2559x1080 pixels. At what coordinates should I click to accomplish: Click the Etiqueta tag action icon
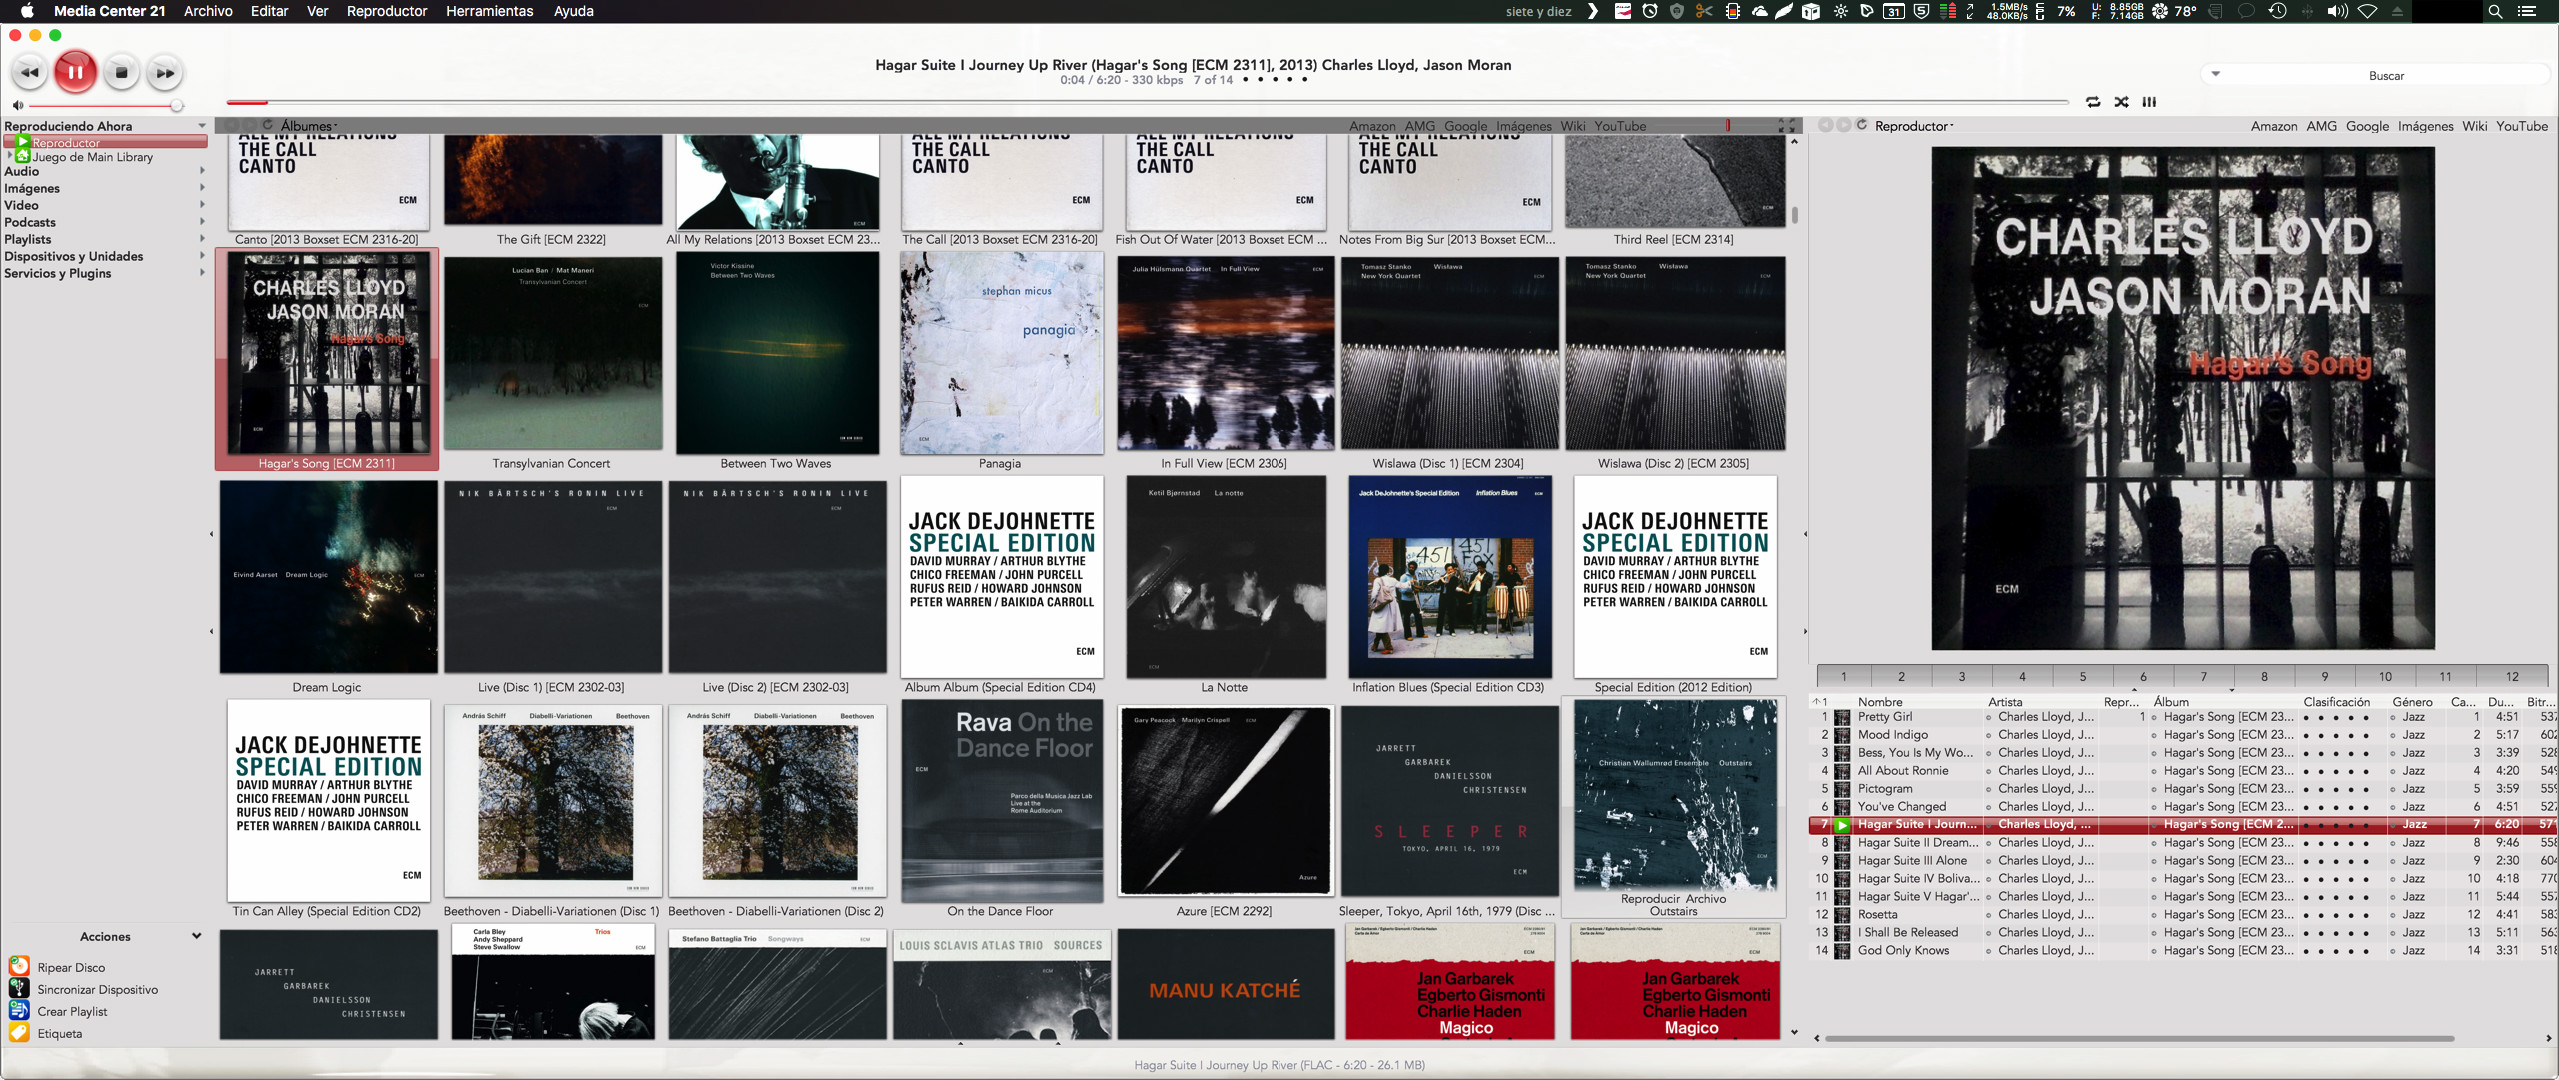tap(19, 1032)
